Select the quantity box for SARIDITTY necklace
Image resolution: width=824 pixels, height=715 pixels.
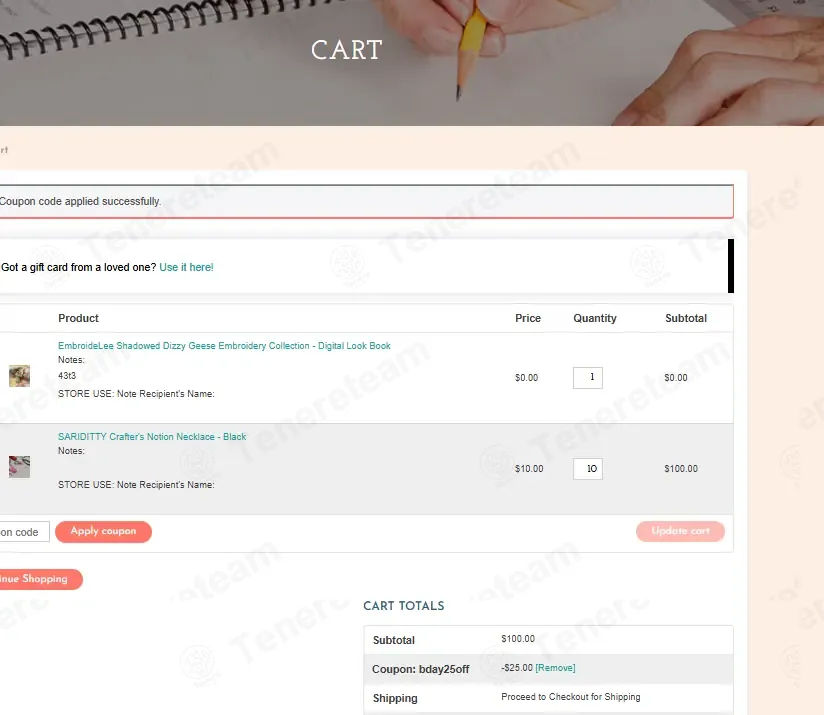coord(587,469)
